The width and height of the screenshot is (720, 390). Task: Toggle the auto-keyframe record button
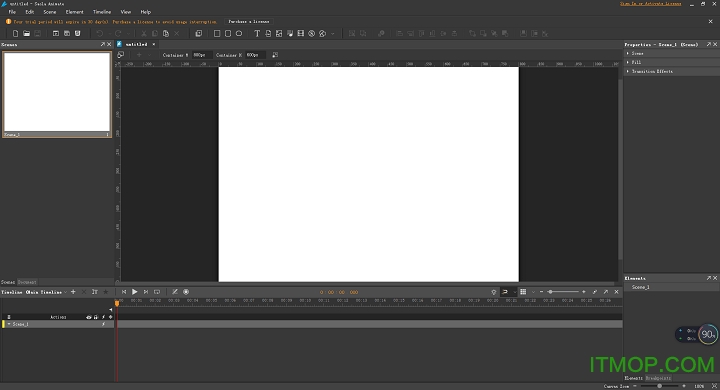pos(186,292)
